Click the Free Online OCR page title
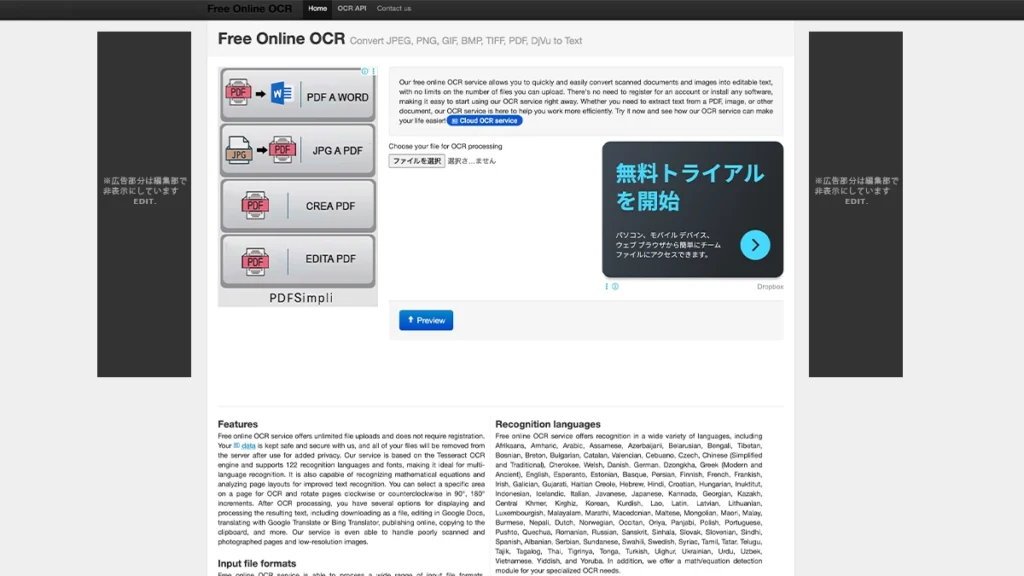The height and width of the screenshot is (576, 1024). (x=281, y=39)
